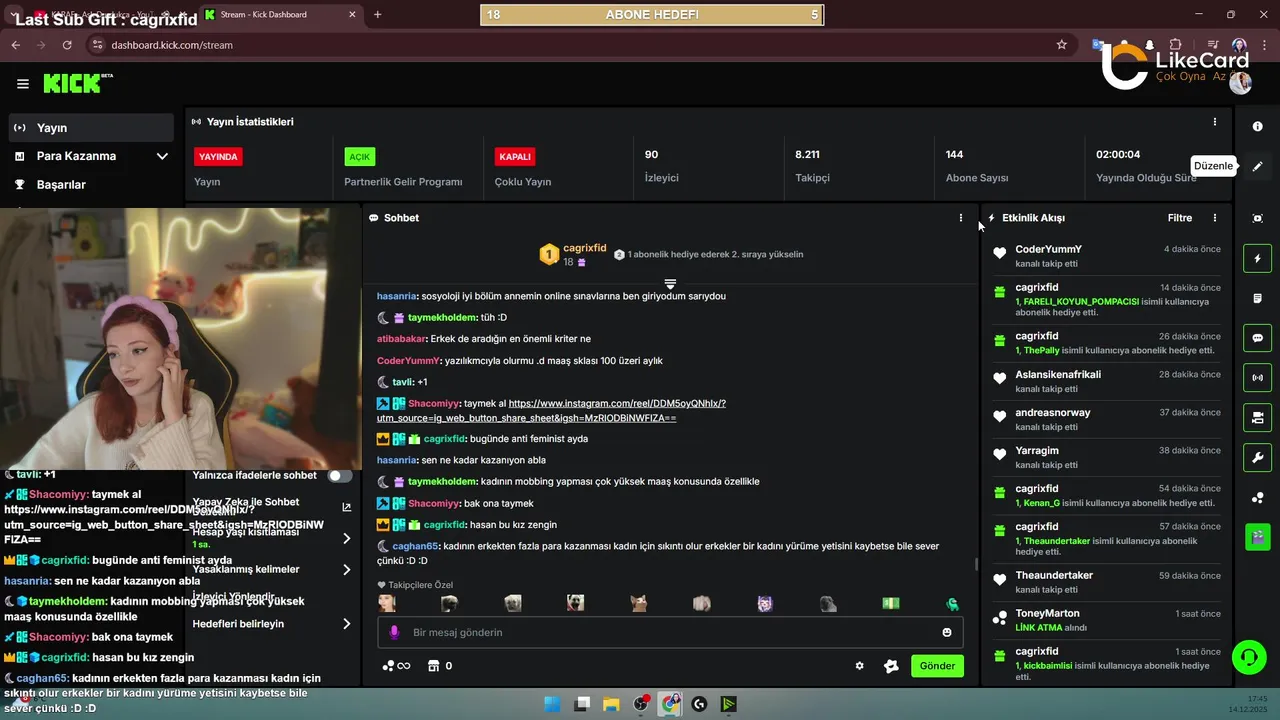
Task: Click the KAPALI multistream badge
Action: (x=515, y=157)
